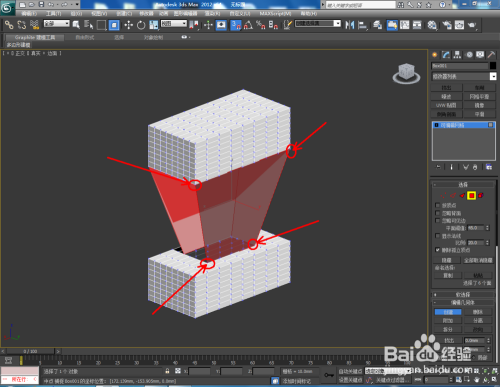Open the Curve Editor icon
The width and height of the screenshot is (500, 387).
coord(405,25)
